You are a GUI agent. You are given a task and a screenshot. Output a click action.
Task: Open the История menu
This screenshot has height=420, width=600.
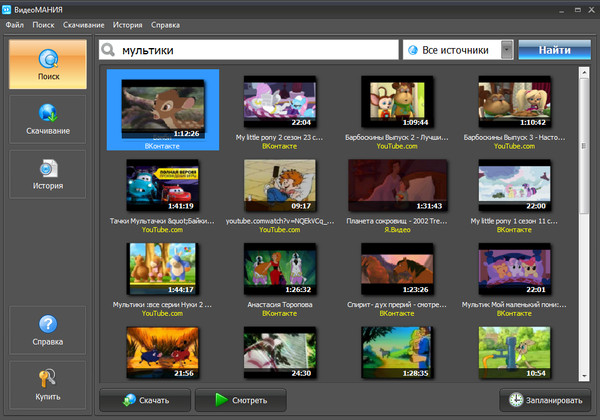click(x=127, y=25)
